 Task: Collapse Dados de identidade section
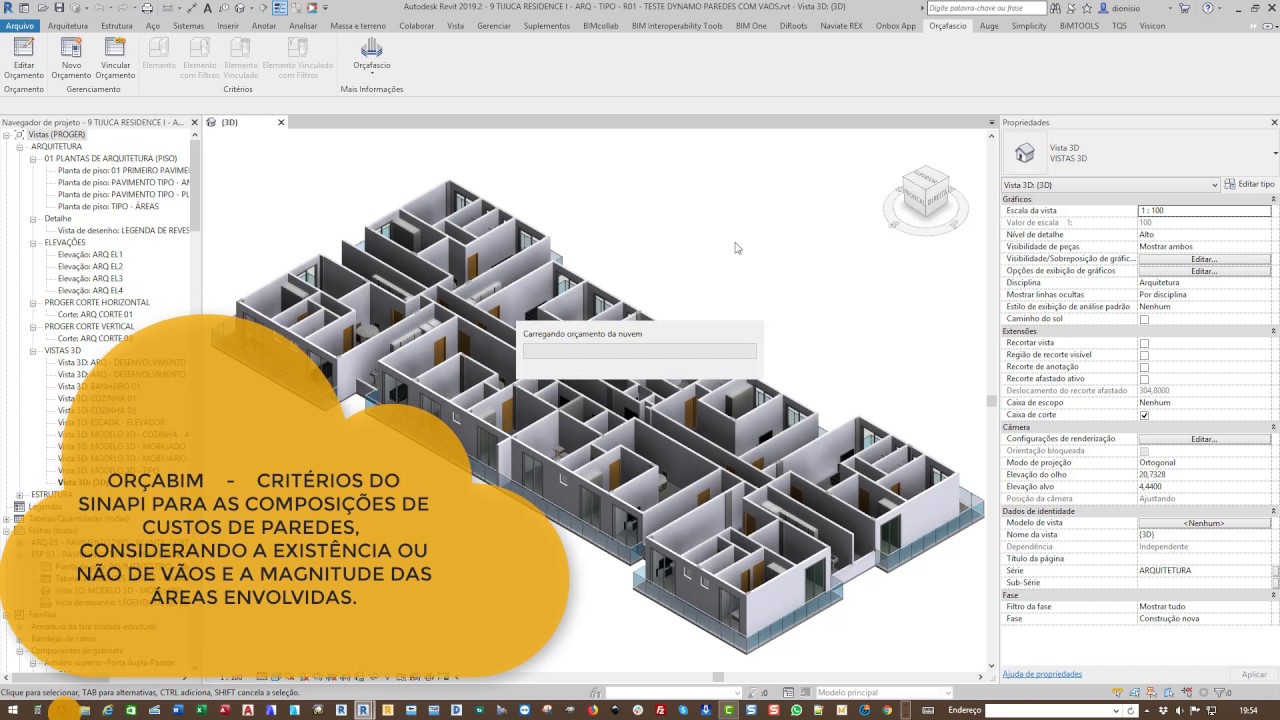(x=1273, y=511)
